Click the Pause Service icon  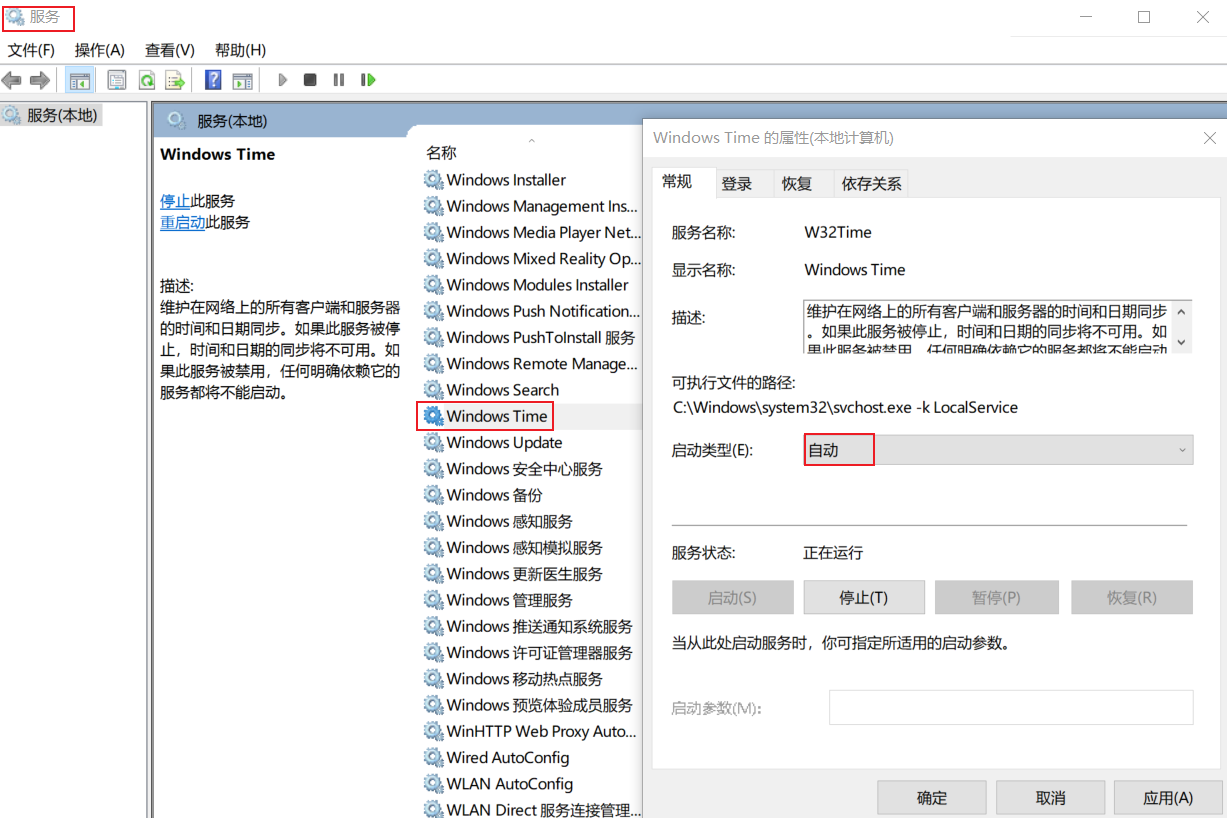point(339,80)
